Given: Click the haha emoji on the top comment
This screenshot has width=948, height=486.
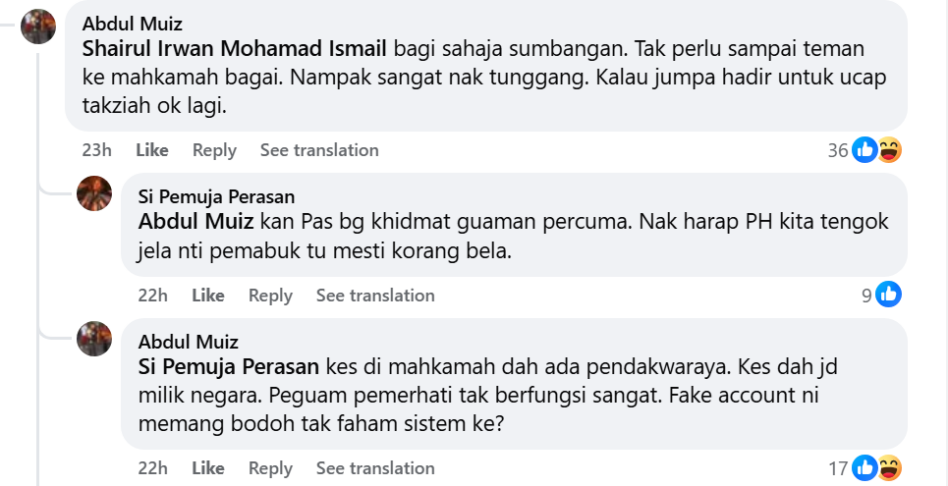Looking at the screenshot, I should pyautogui.click(x=889, y=151).
